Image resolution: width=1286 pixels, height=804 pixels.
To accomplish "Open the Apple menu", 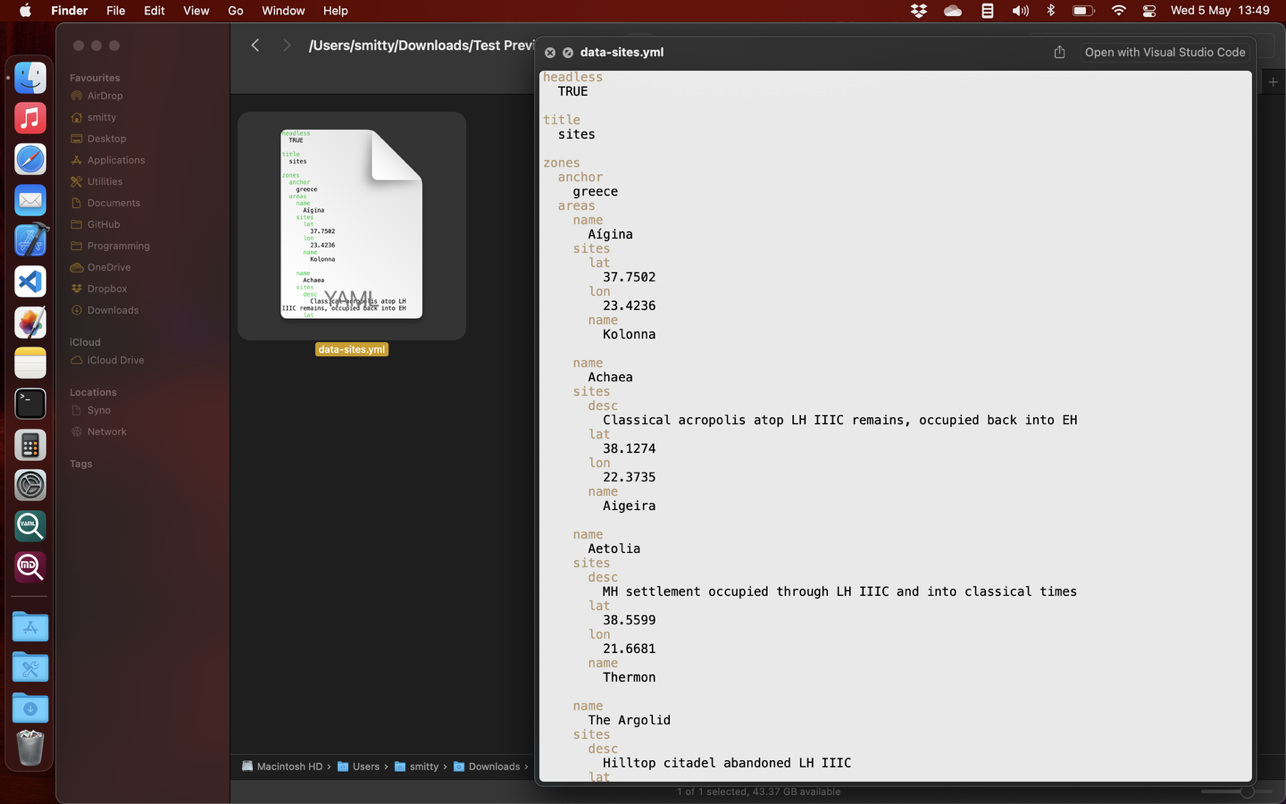I will coord(25,11).
